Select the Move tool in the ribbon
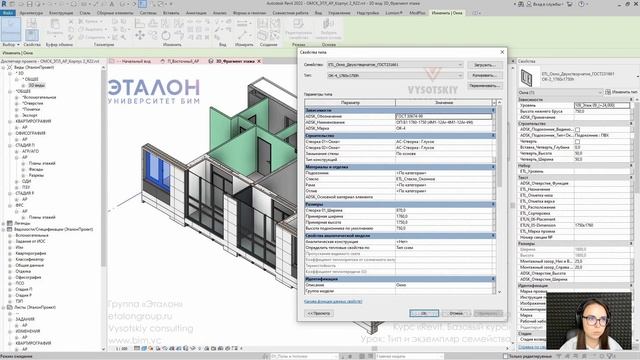The height and width of the screenshot is (360, 640). click(140, 36)
